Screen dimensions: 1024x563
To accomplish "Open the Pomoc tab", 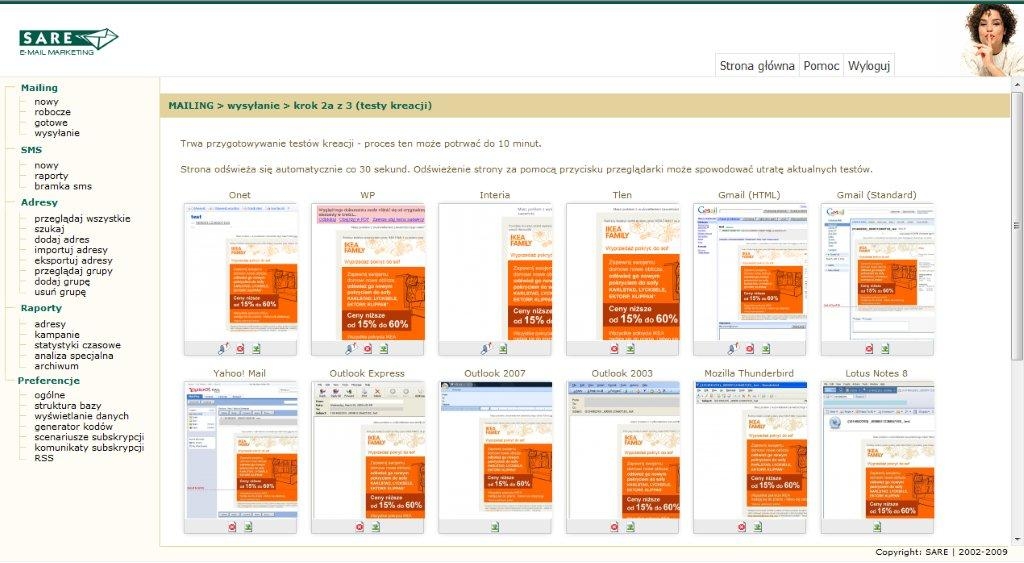I will (821, 66).
